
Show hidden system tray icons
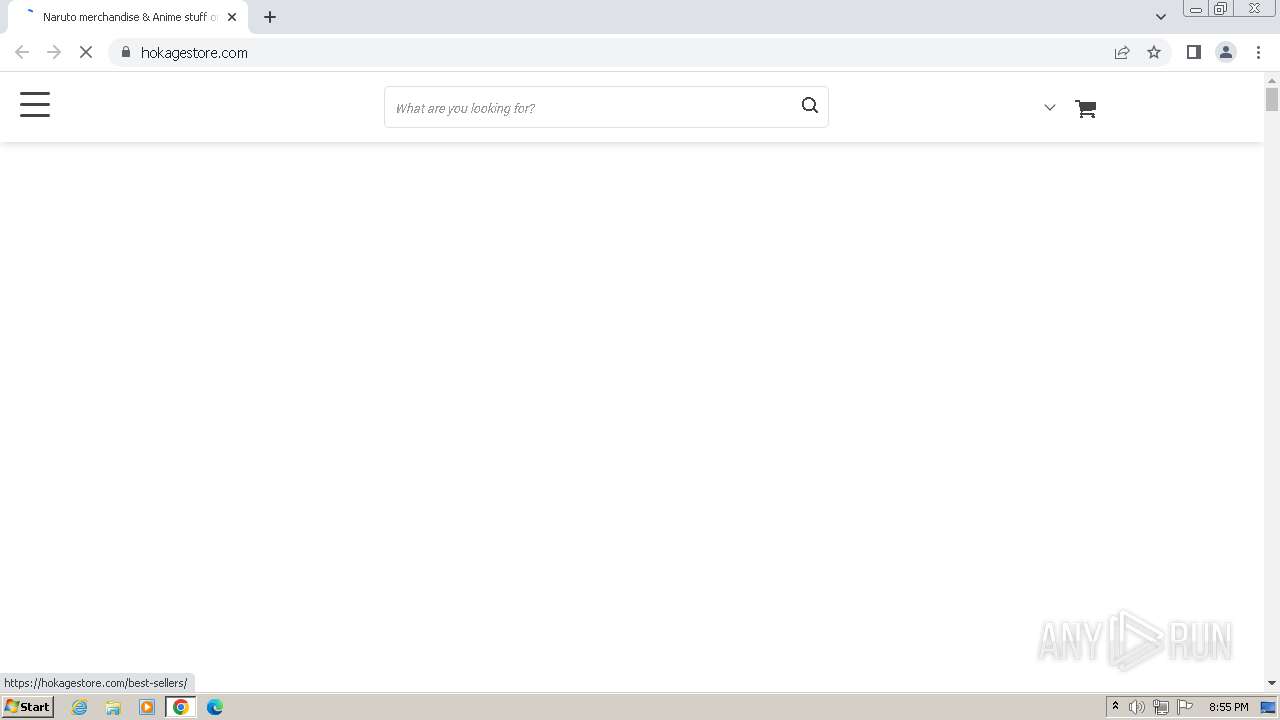click(1115, 707)
